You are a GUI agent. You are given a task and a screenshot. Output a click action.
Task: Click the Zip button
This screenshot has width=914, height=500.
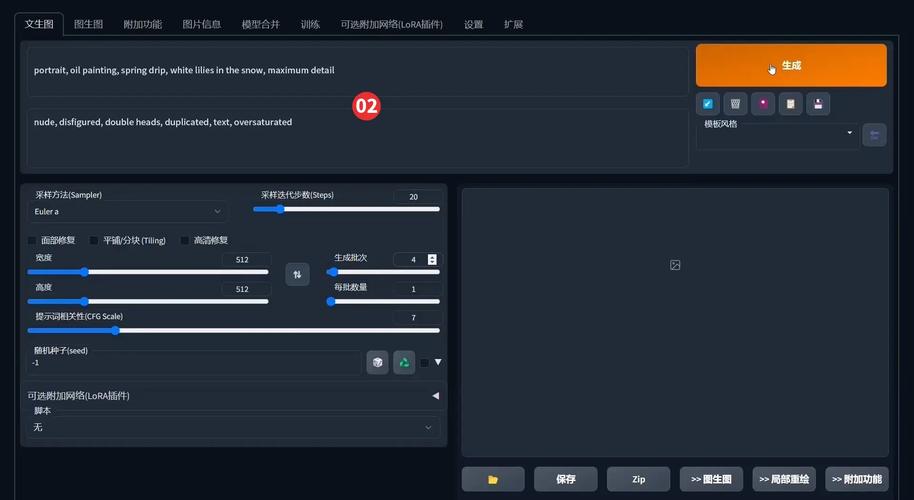point(638,479)
